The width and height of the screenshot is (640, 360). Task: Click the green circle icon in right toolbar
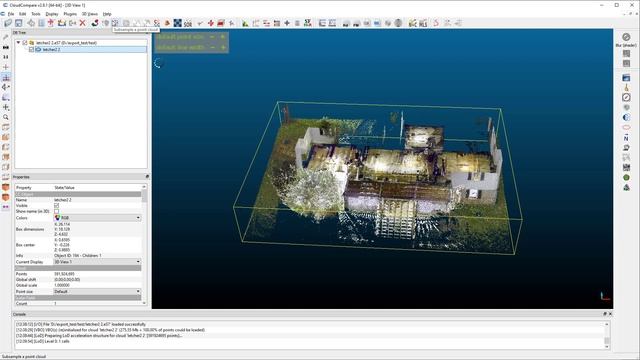626,178
